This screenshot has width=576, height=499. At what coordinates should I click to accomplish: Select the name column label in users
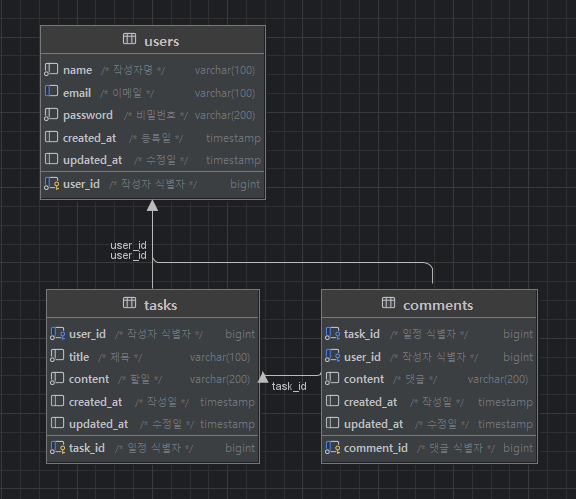point(78,70)
